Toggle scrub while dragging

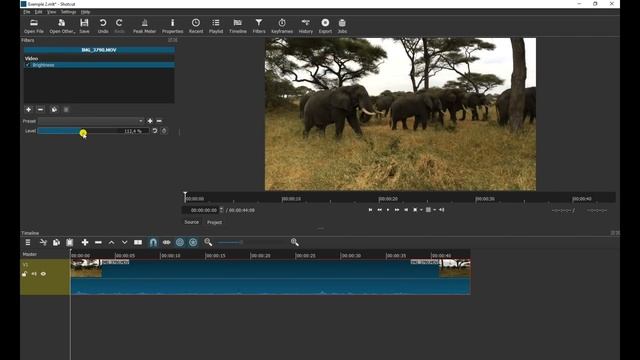tap(167, 242)
